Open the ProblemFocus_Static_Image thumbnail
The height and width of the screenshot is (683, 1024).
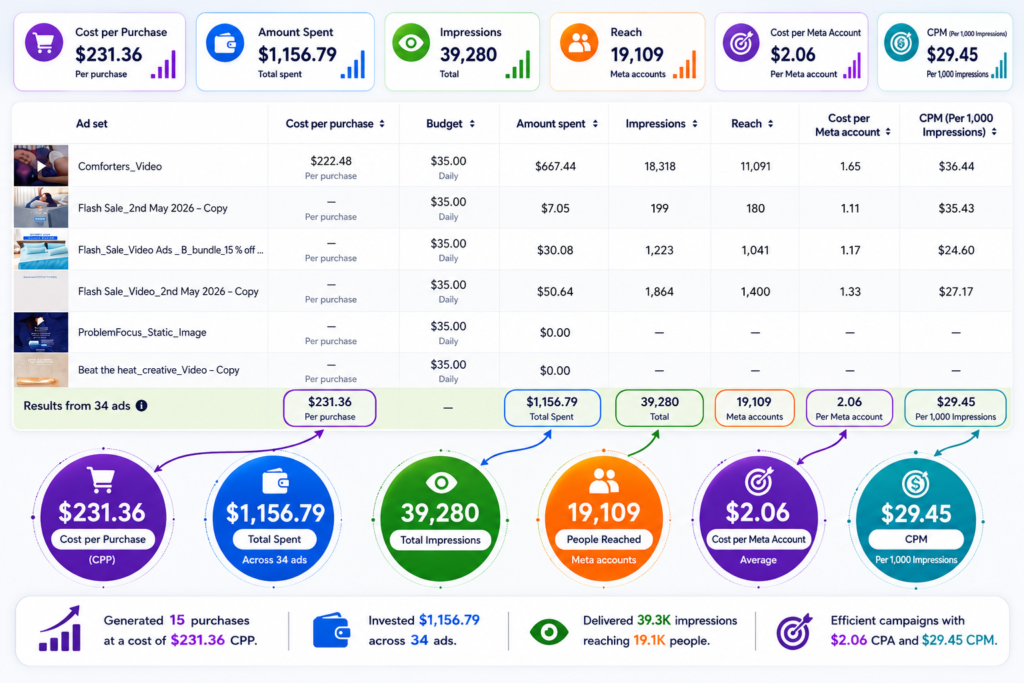pos(40,332)
